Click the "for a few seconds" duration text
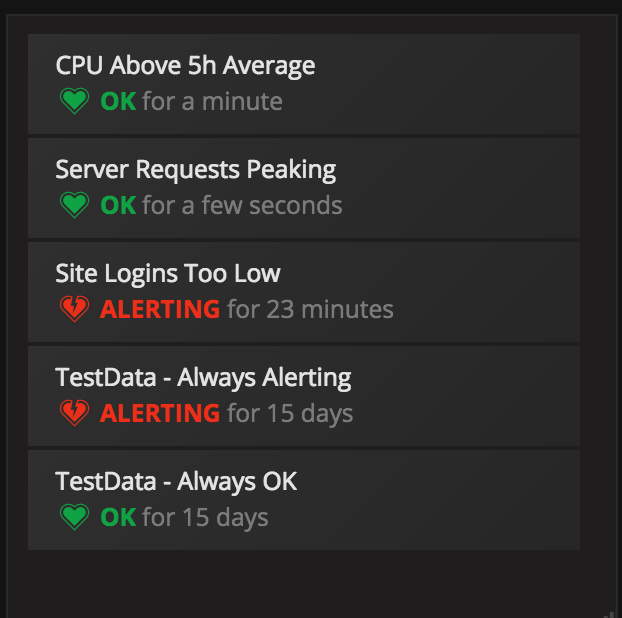The height and width of the screenshot is (618, 622). (x=242, y=205)
